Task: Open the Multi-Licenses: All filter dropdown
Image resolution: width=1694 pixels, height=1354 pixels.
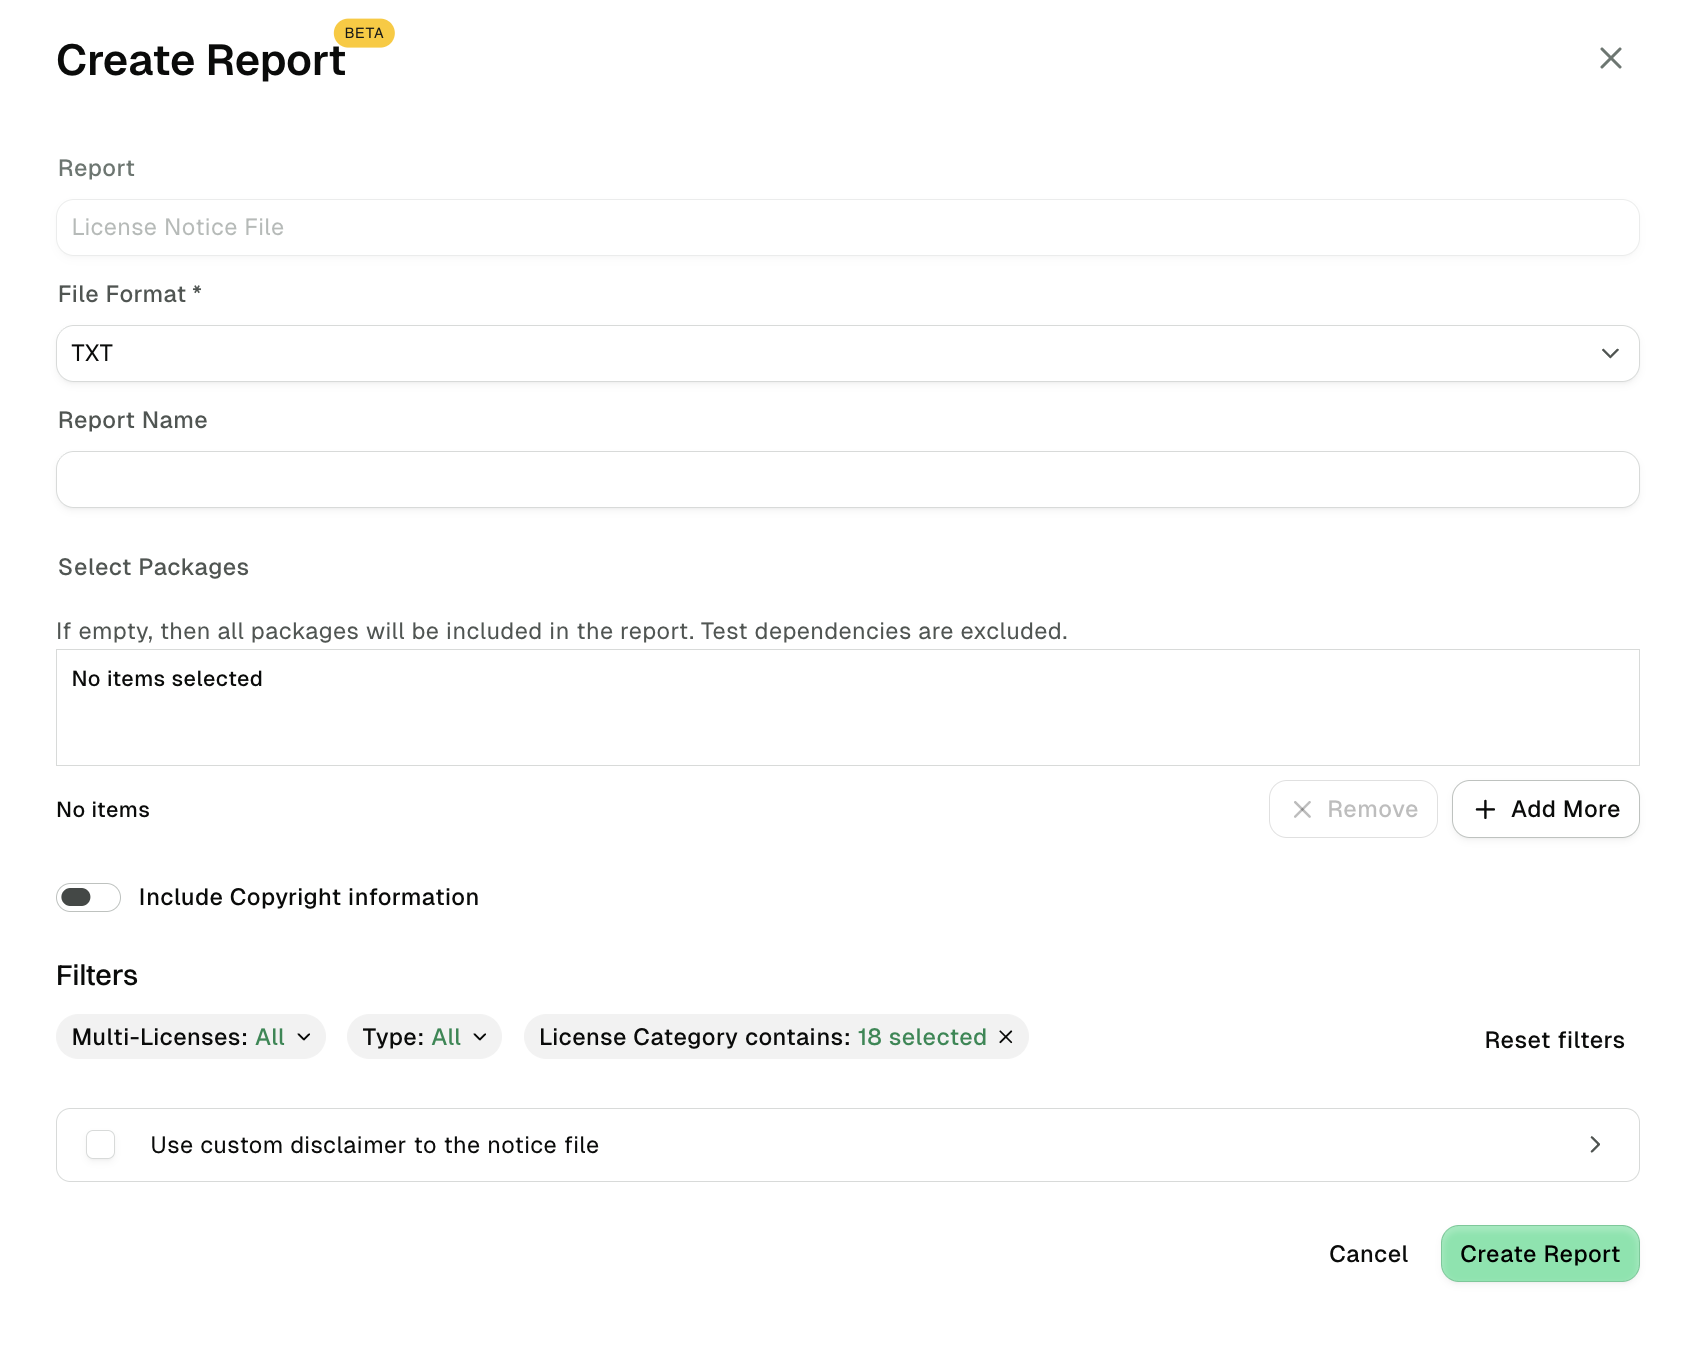Action: pyautogui.click(x=191, y=1037)
